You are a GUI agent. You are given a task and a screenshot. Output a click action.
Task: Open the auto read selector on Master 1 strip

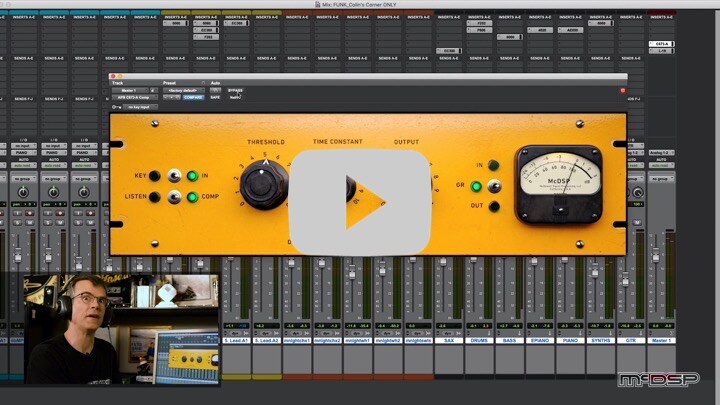tap(661, 165)
